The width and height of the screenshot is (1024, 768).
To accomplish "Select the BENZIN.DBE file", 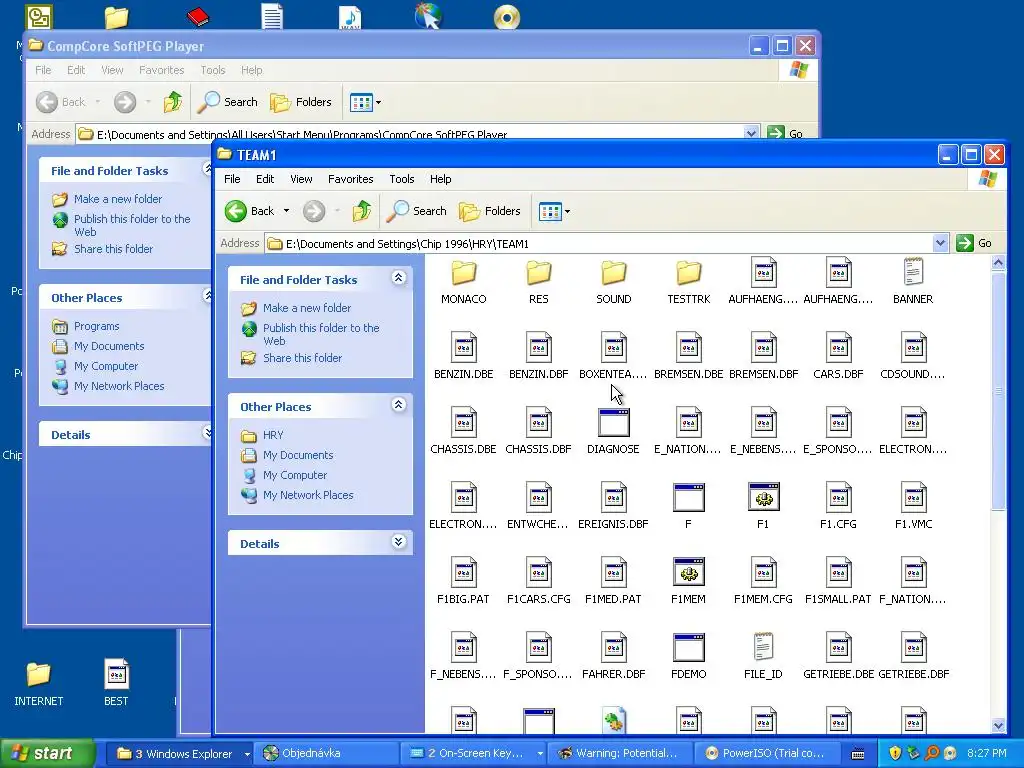I will pyautogui.click(x=463, y=357).
